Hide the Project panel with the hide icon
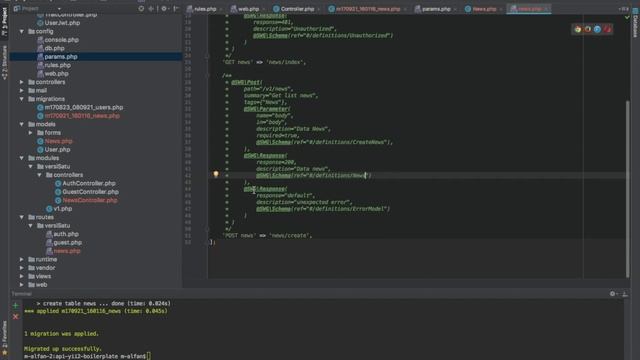 (x=176, y=9)
